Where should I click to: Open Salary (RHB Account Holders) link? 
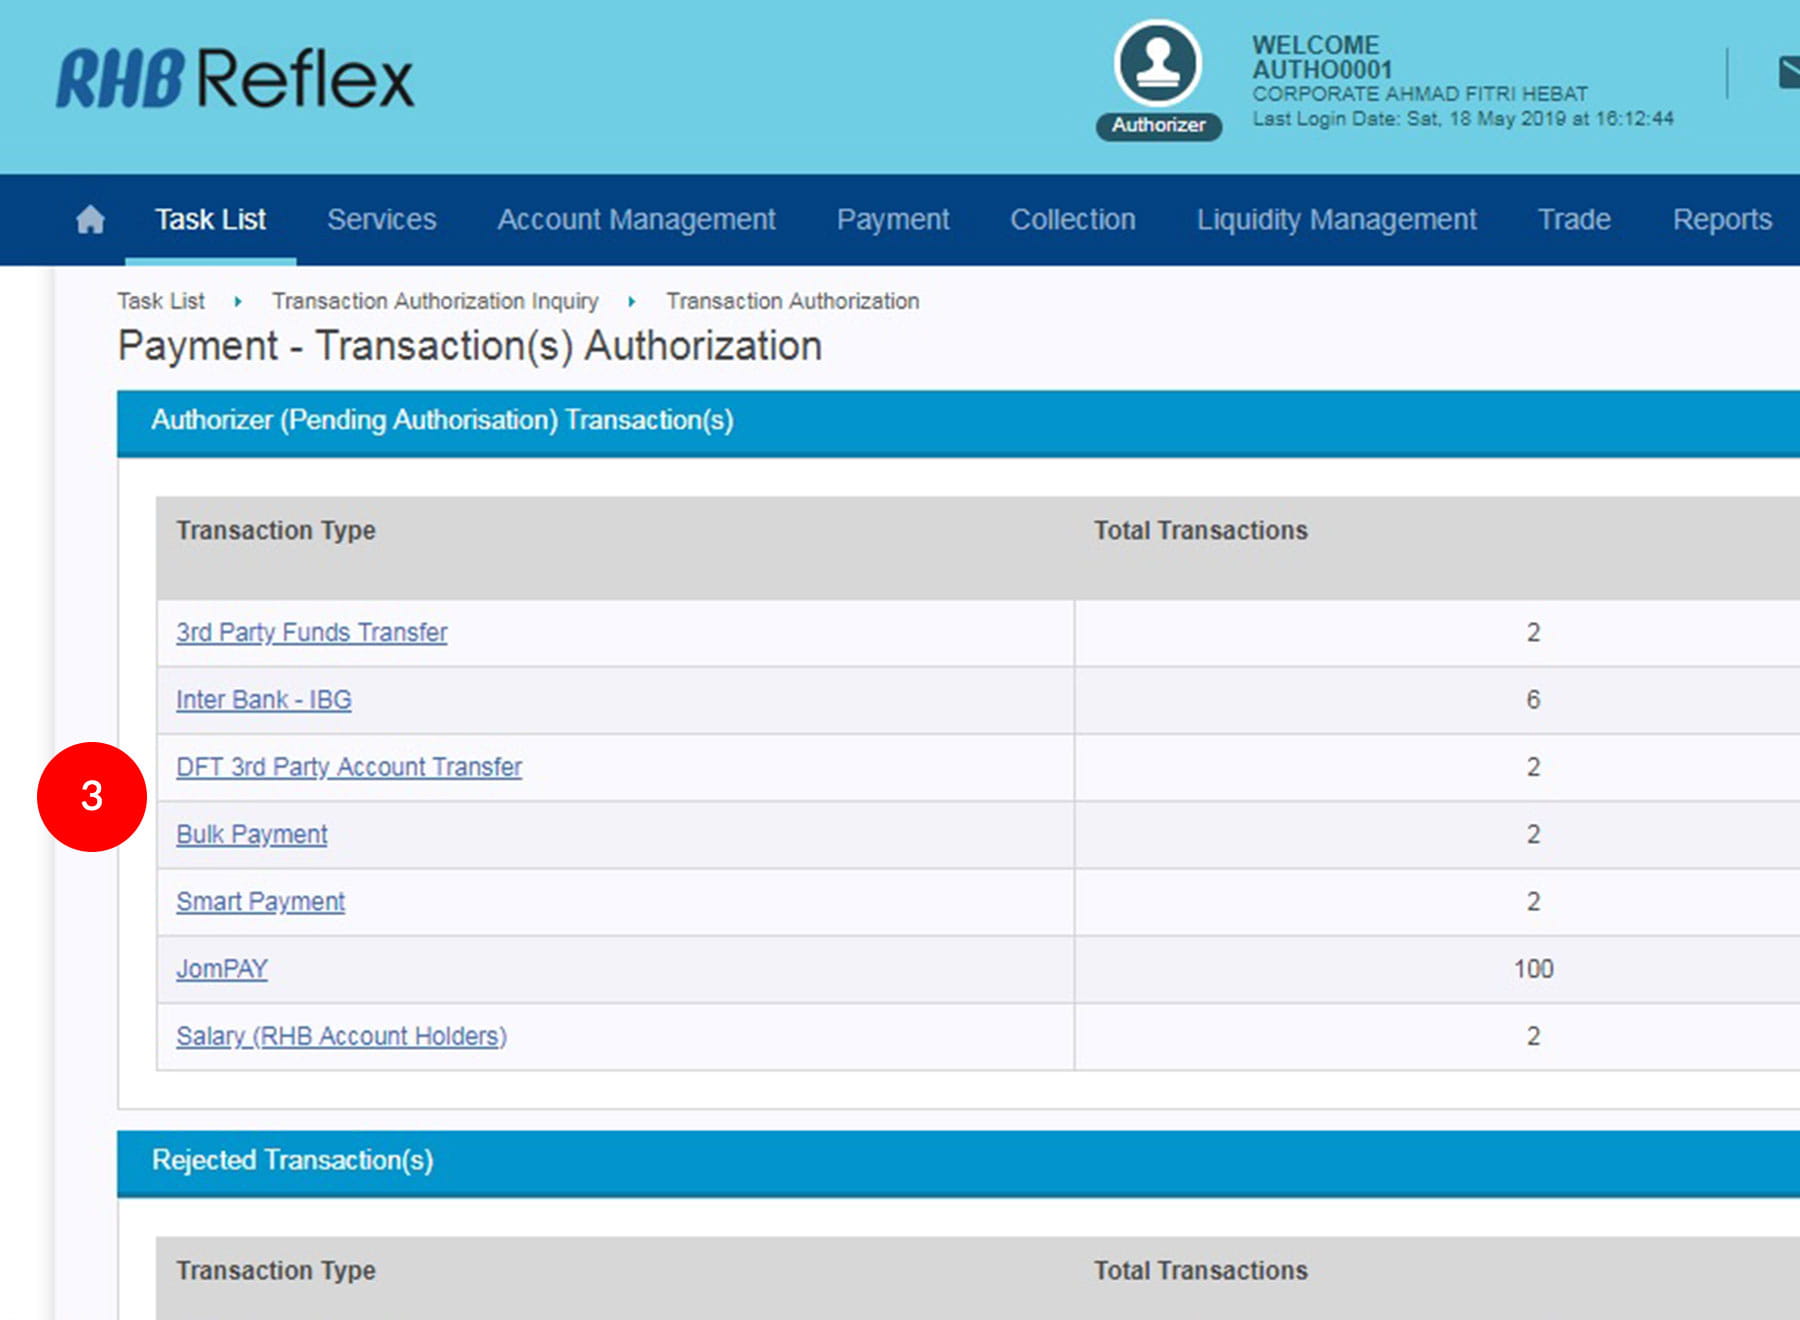[x=341, y=1036]
